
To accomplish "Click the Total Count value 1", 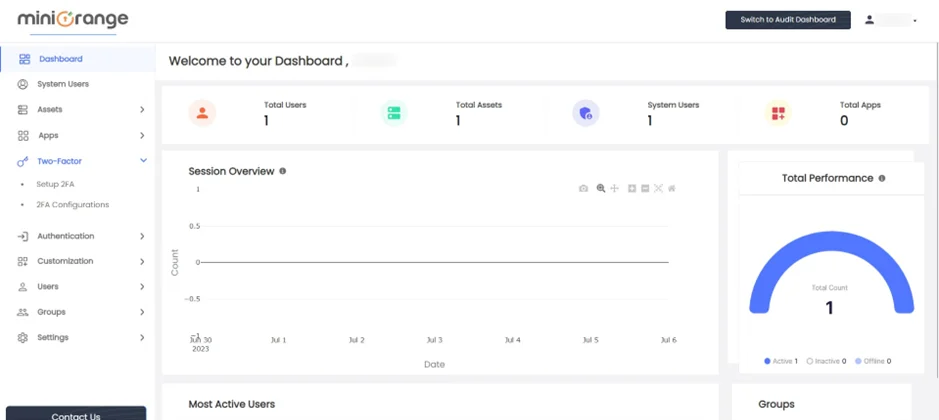I will pos(829,308).
